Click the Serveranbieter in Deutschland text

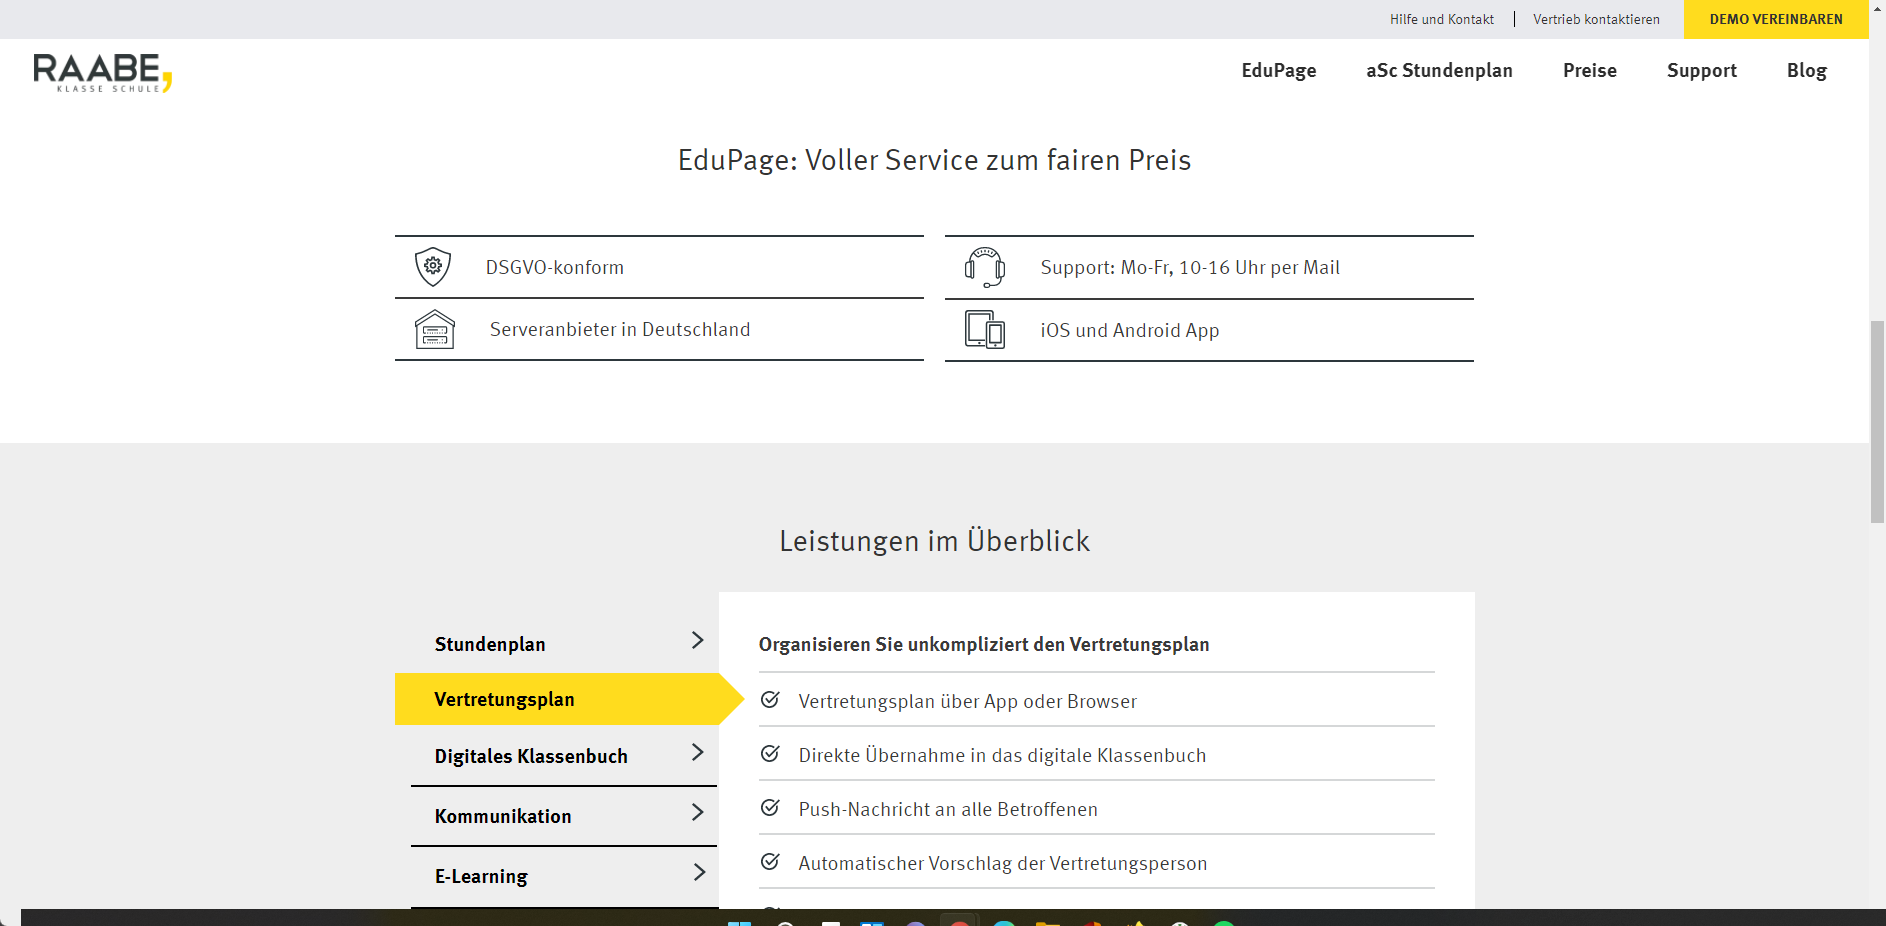(x=620, y=329)
